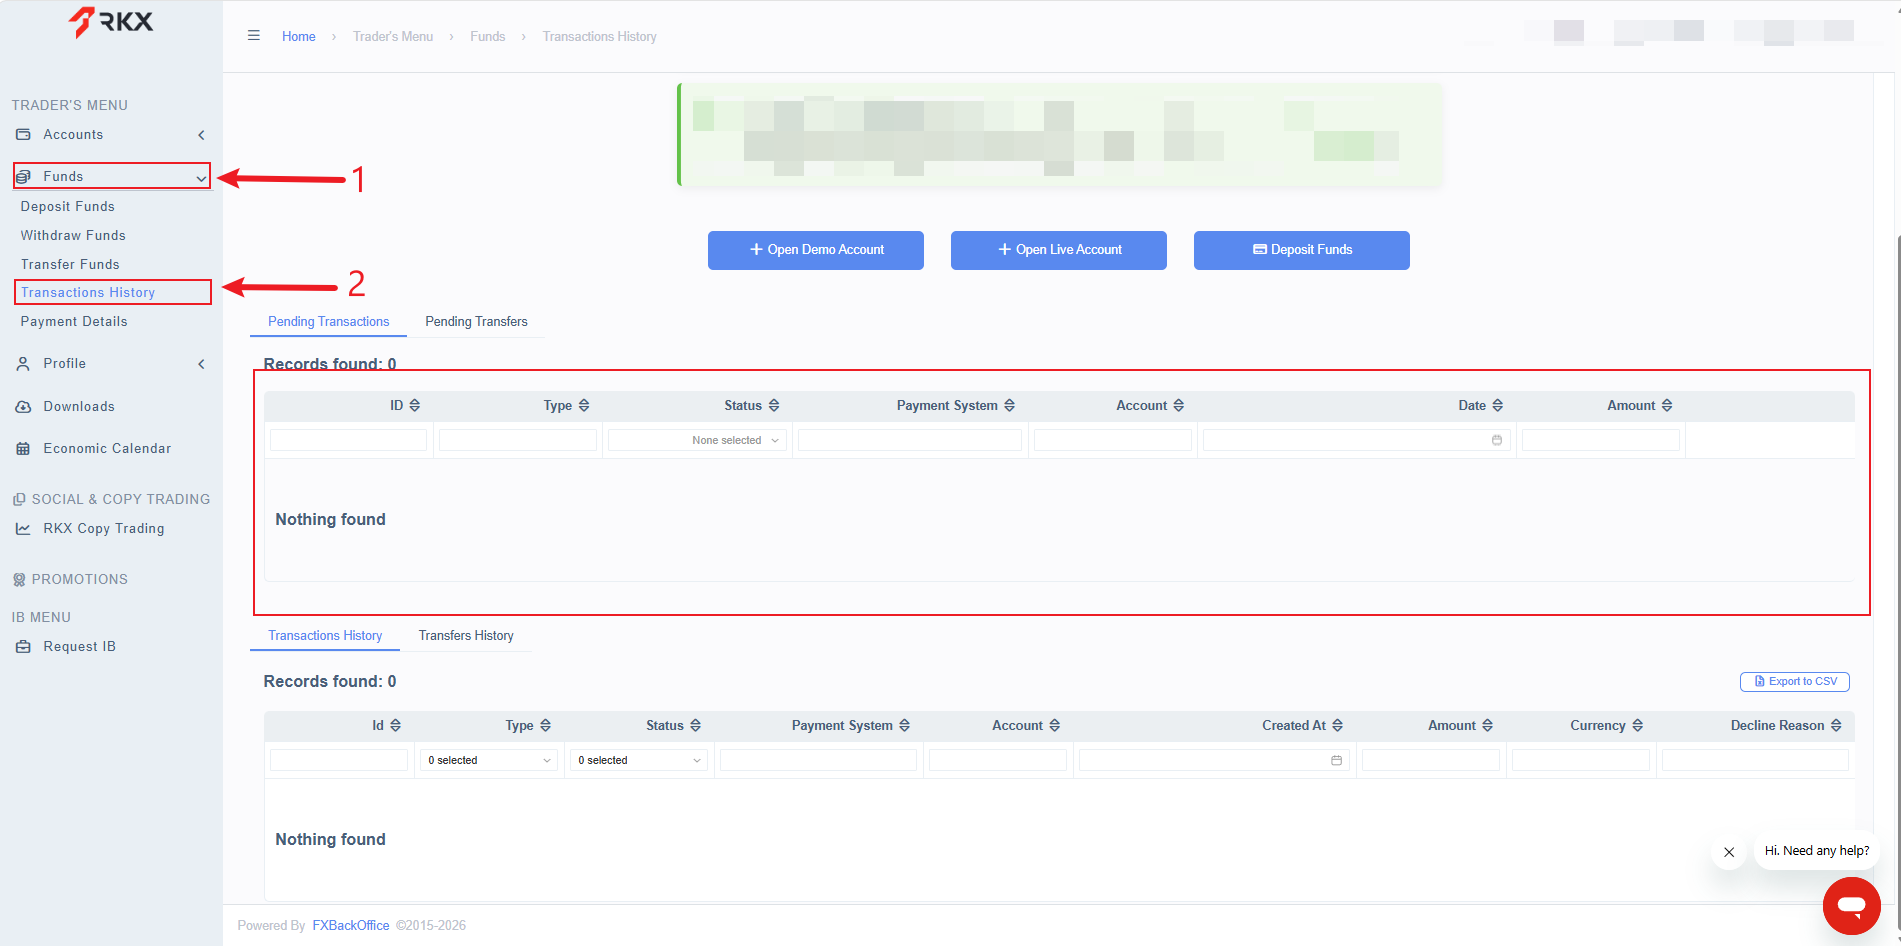Image resolution: width=1901 pixels, height=946 pixels.
Task: Click the Downloads cloud icon in sidebar
Action: pyautogui.click(x=23, y=407)
